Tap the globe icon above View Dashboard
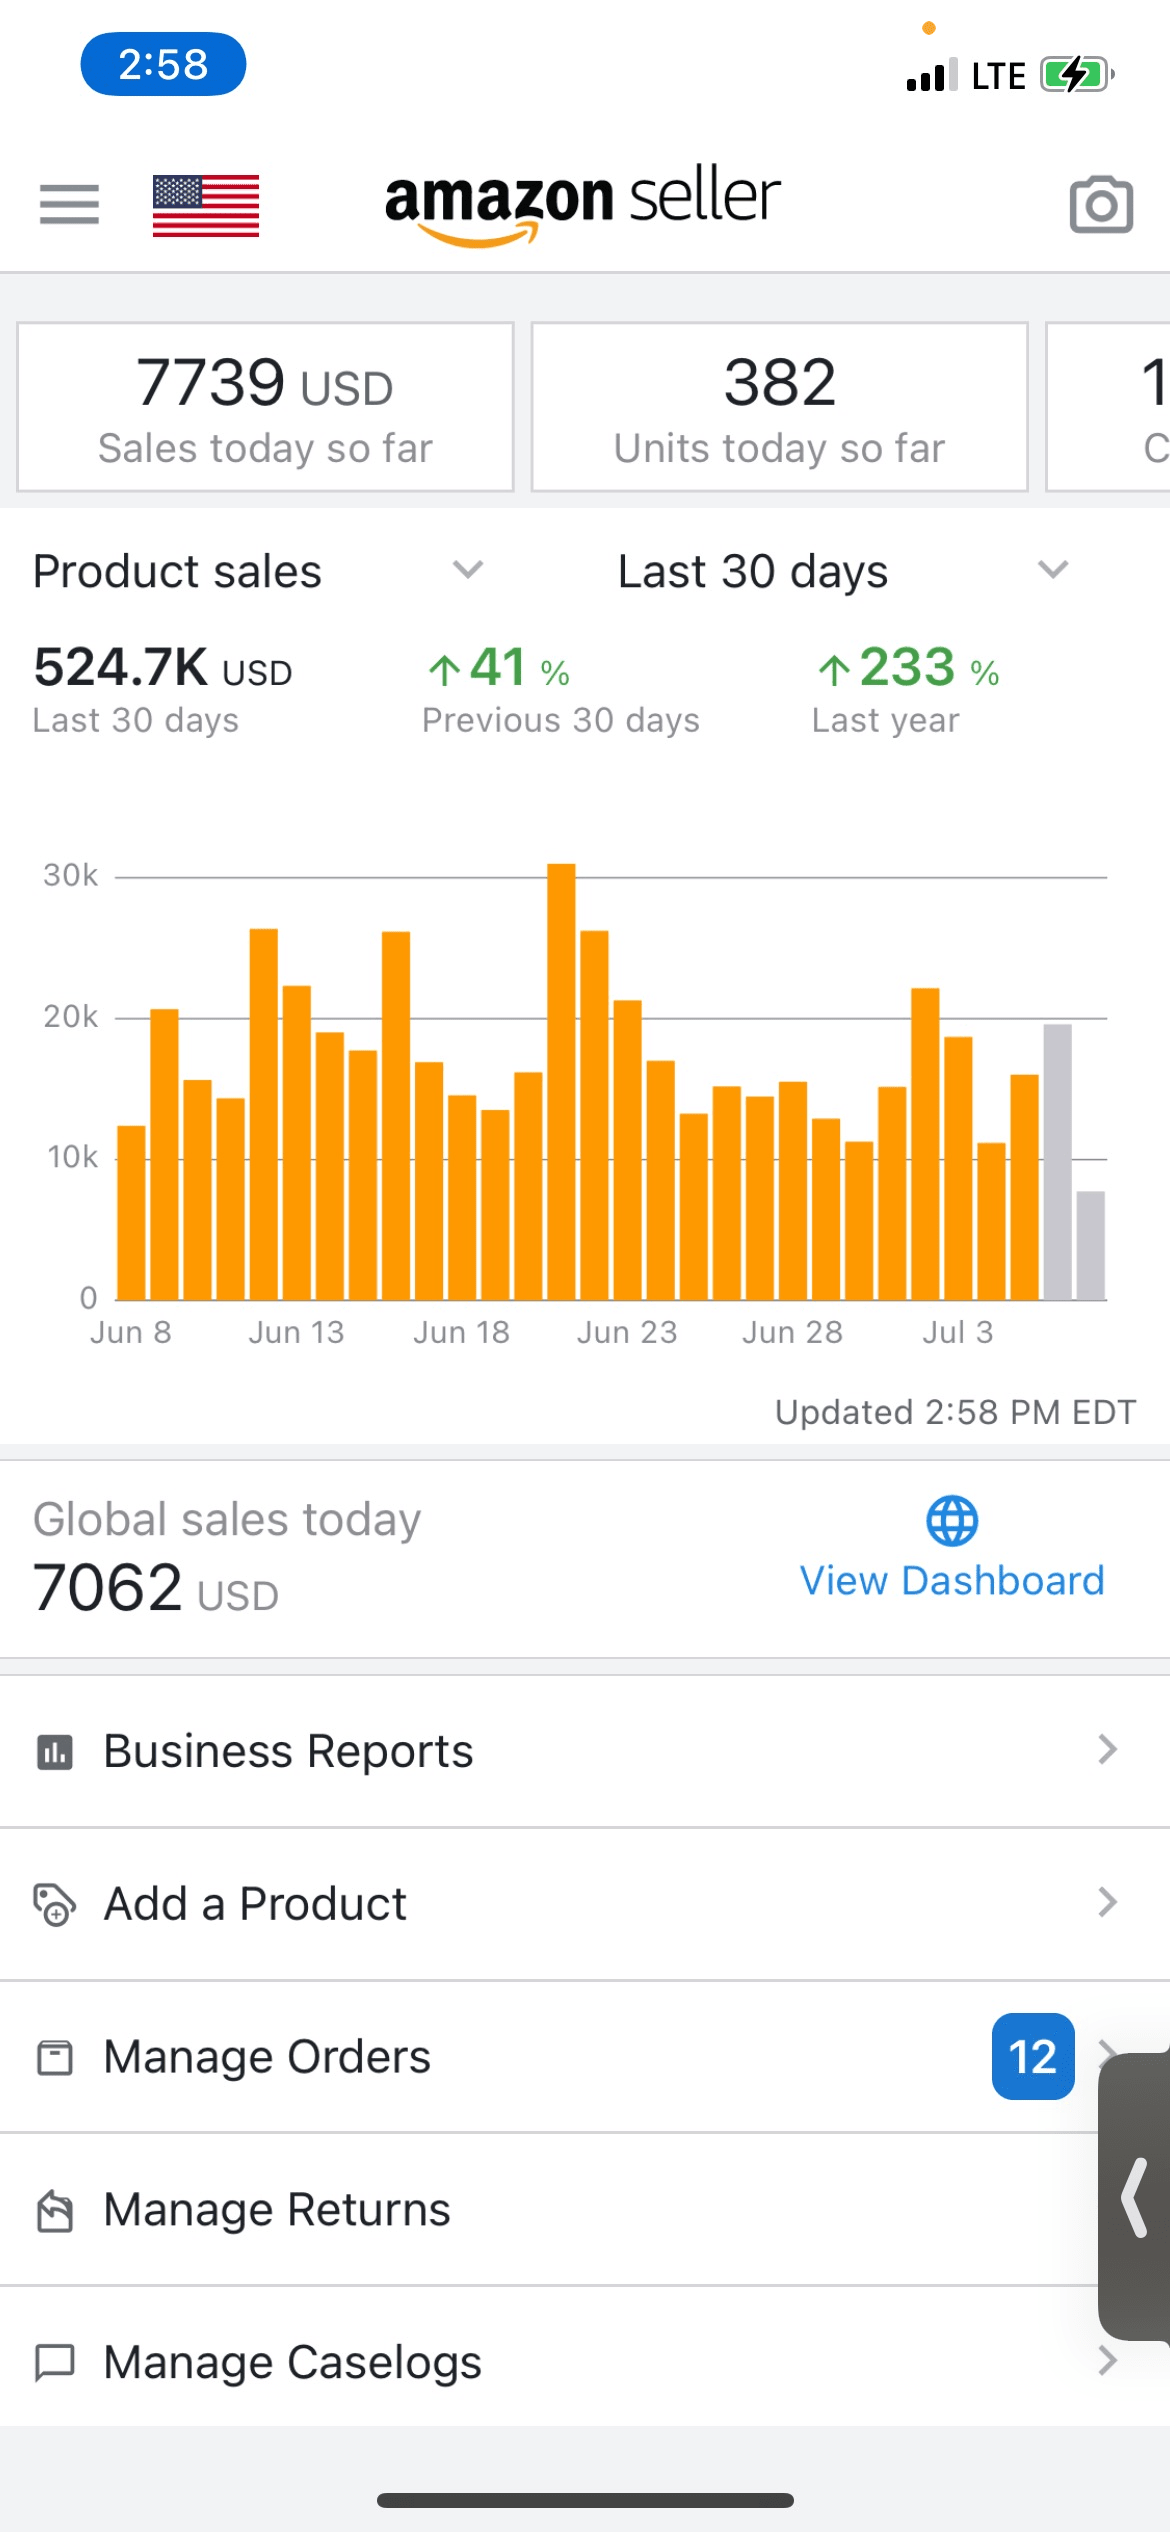This screenshot has height=2532, width=1170. (x=952, y=1521)
